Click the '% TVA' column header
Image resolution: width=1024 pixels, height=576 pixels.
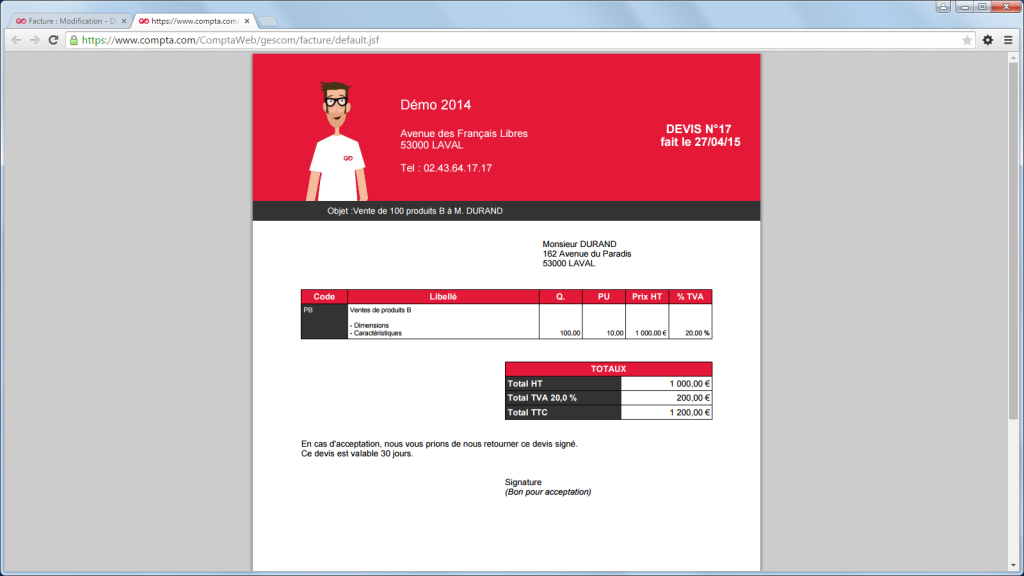click(690, 296)
